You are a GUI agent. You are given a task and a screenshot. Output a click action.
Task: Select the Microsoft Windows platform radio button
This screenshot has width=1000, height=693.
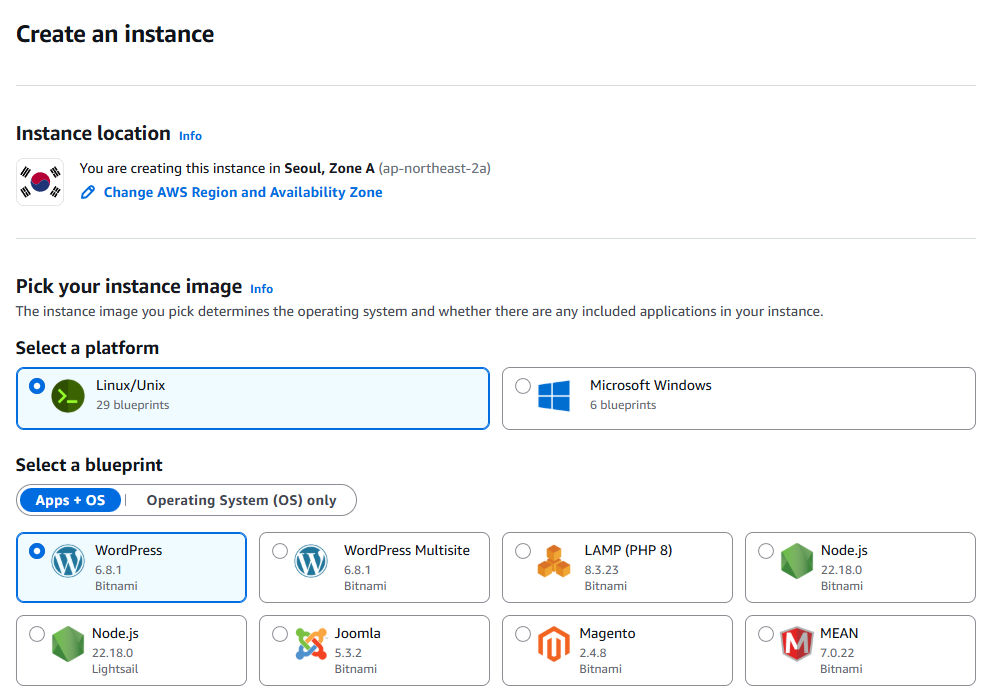tap(522, 385)
